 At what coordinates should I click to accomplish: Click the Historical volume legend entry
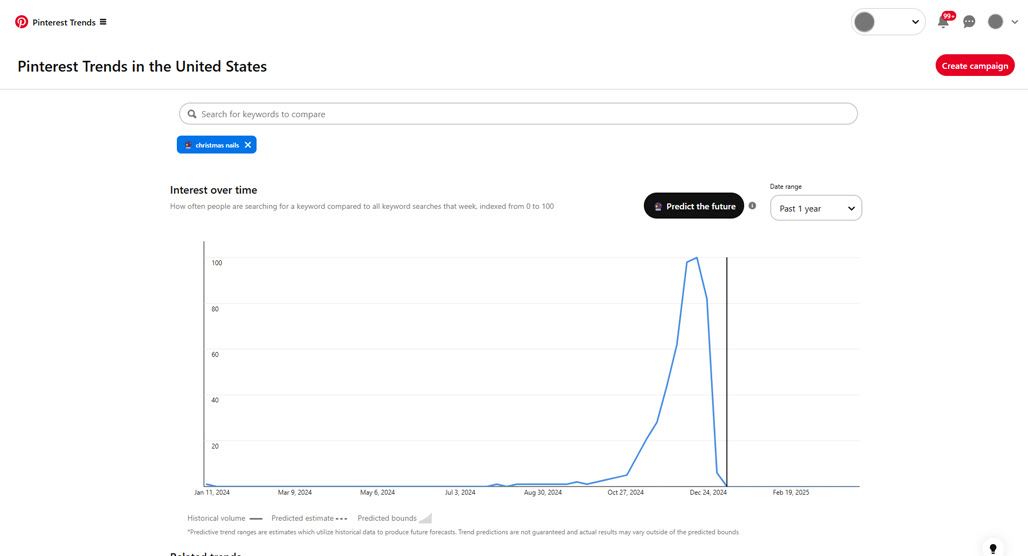[224, 518]
